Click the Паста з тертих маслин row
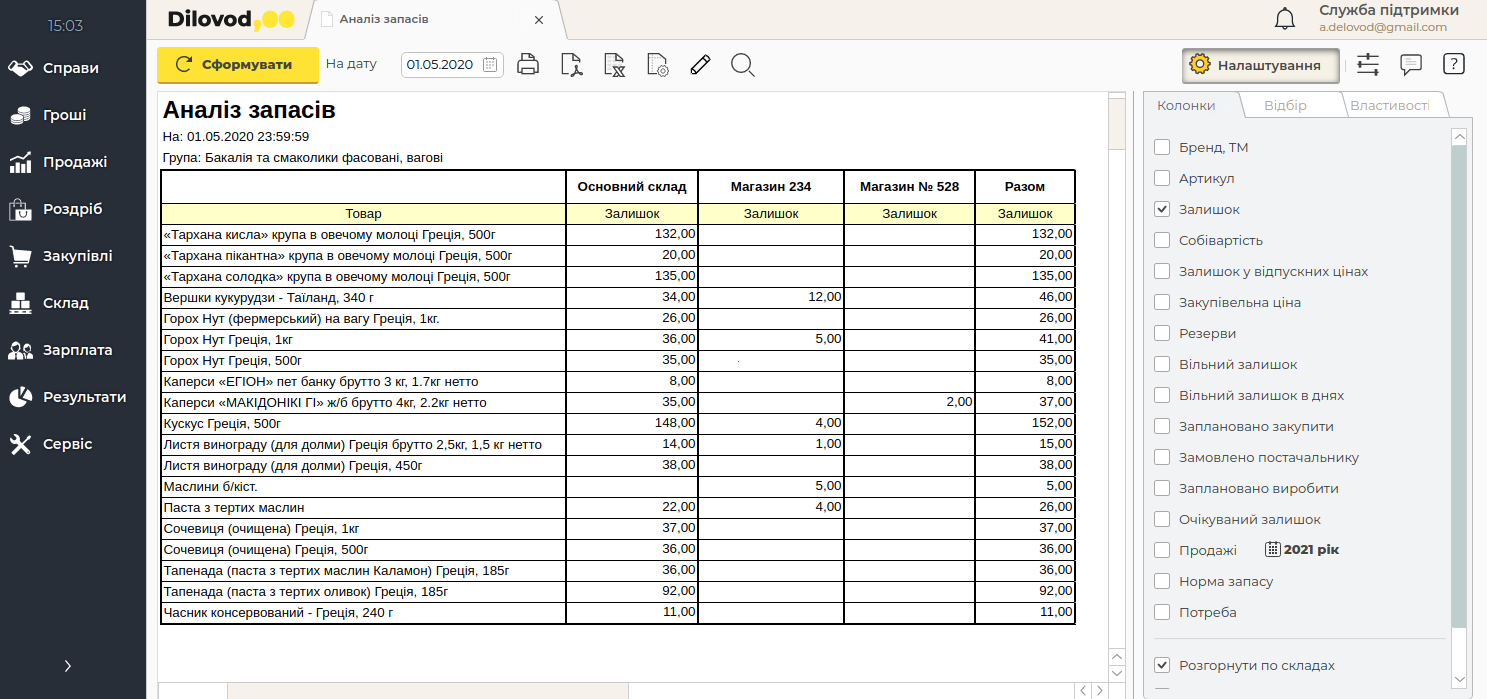The width and height of the screenshot is (1487, 699). pos(617,507)
